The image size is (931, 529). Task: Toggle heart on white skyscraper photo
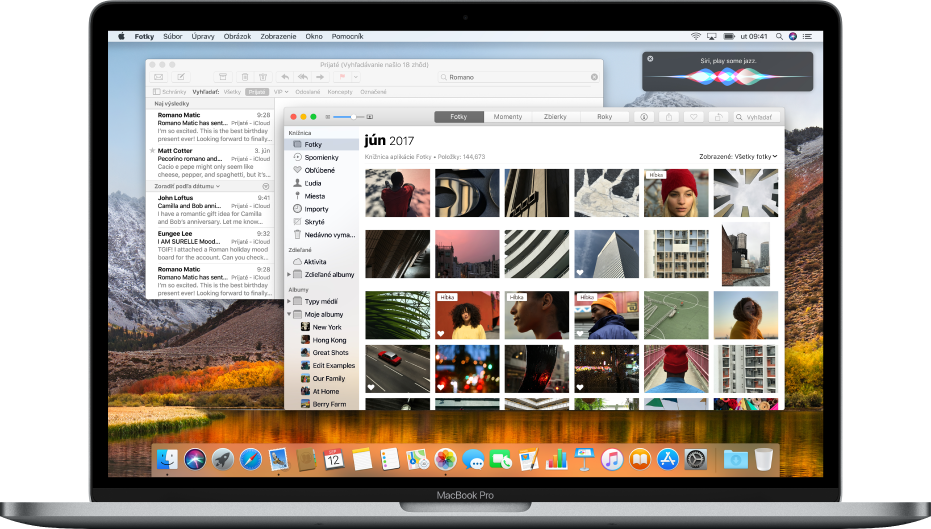point(580,273)
